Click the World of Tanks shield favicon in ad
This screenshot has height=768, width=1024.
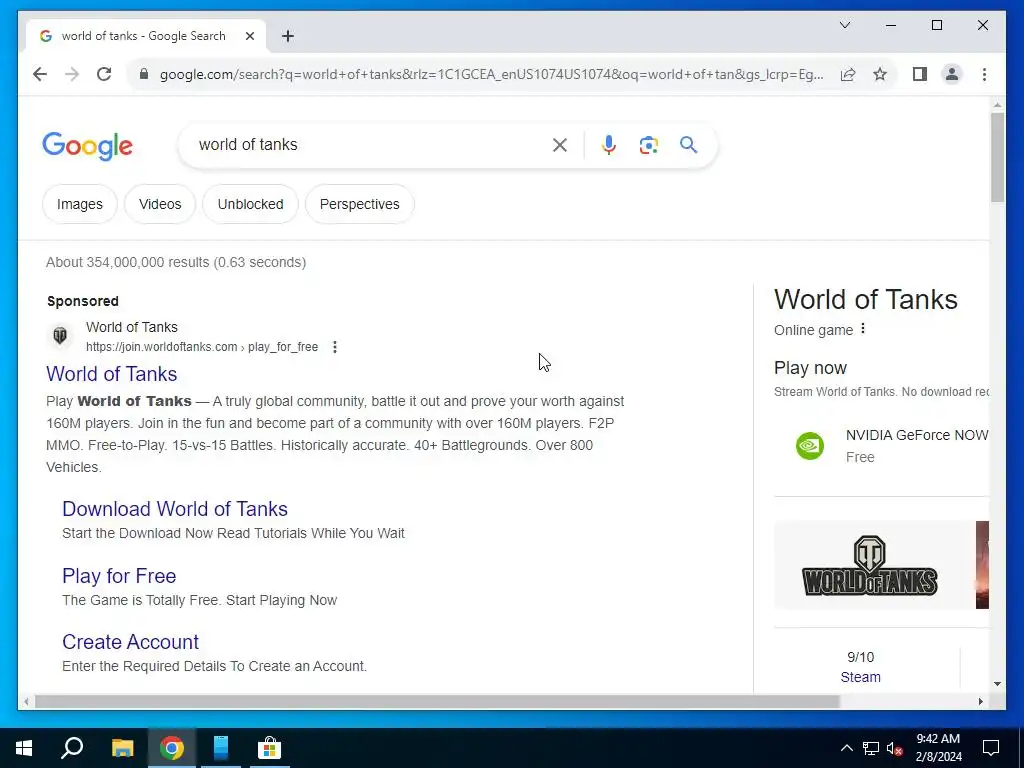tap(60, 336)
